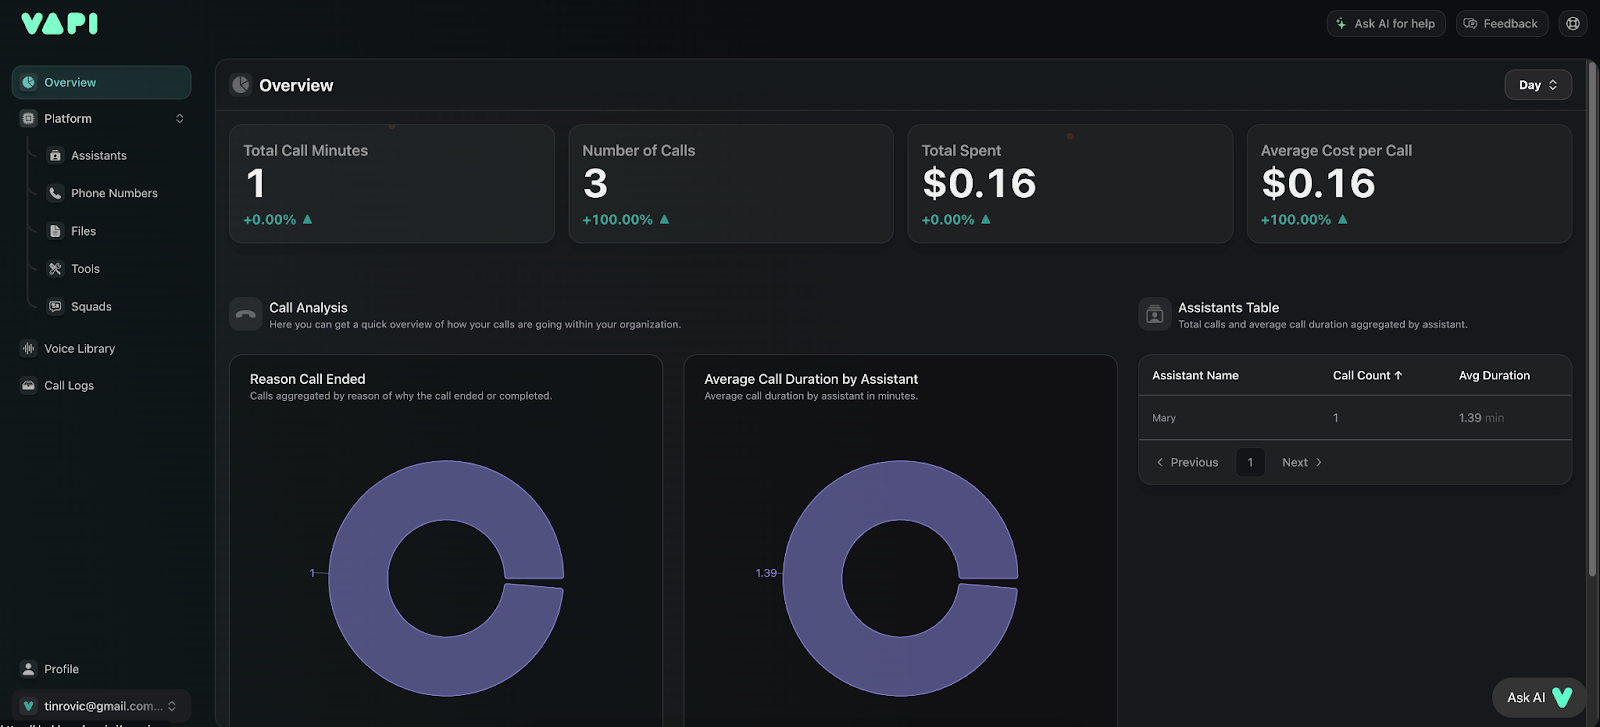1600x727 pixels.
Task: Click the Reason Call Ended title
Action: coord(307,379)
